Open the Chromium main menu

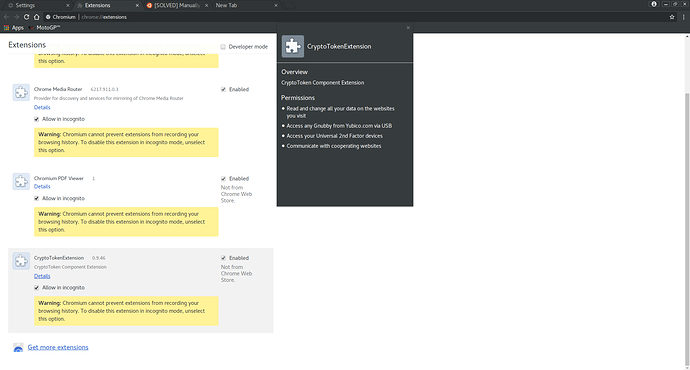[683, 17]
